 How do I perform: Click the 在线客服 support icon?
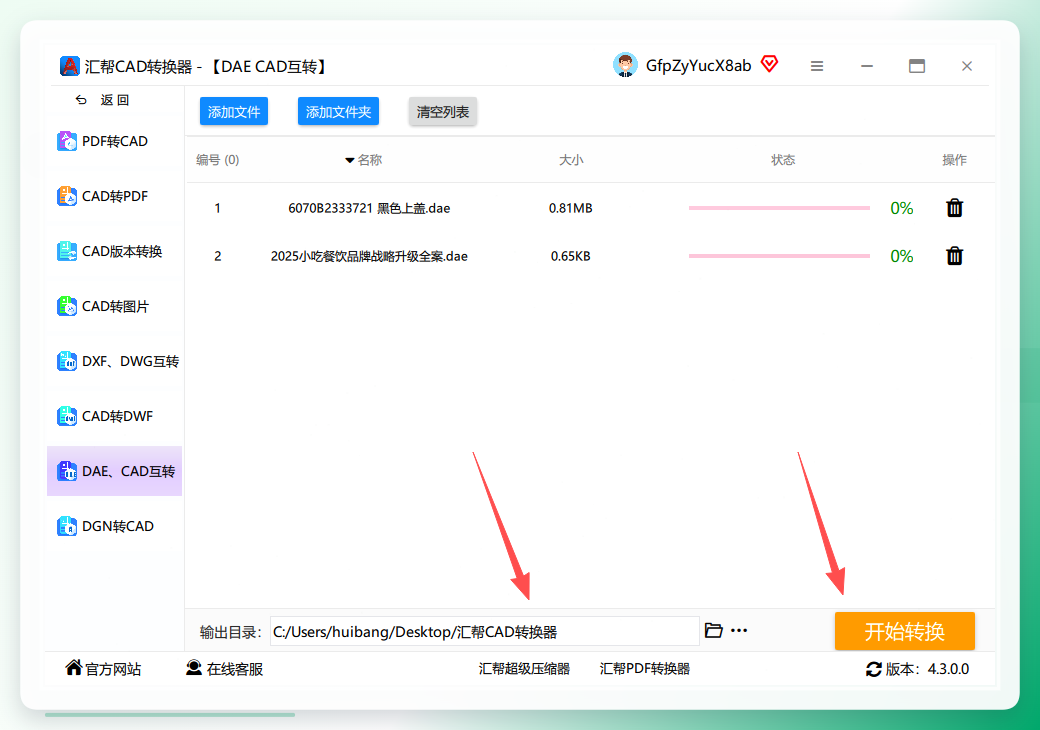[x=194, y=668]
